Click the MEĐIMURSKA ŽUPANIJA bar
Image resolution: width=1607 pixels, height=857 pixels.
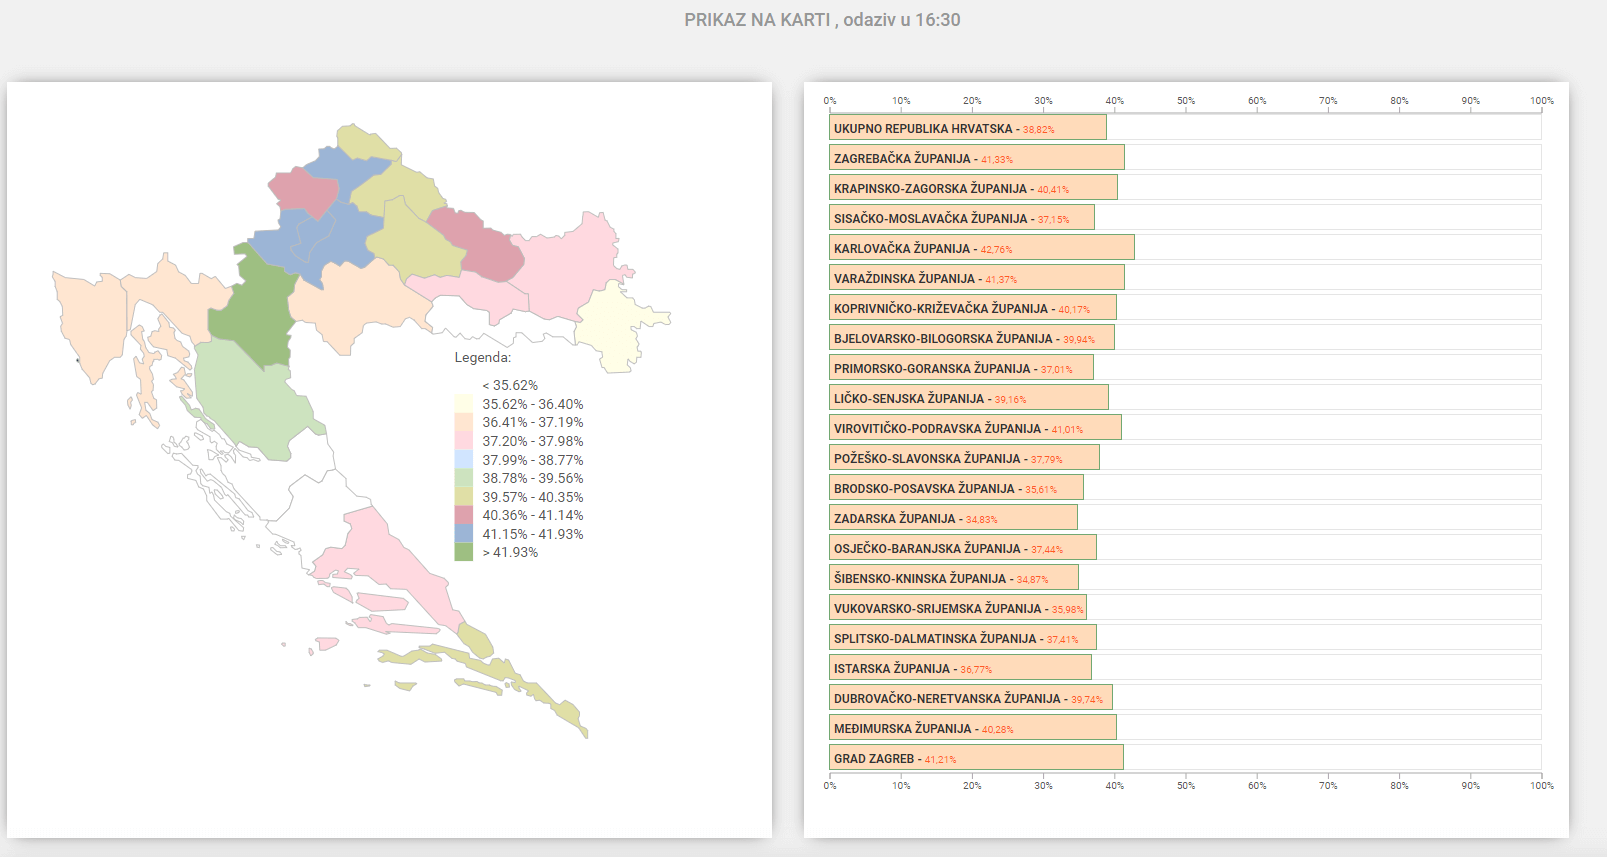(972, 728)
